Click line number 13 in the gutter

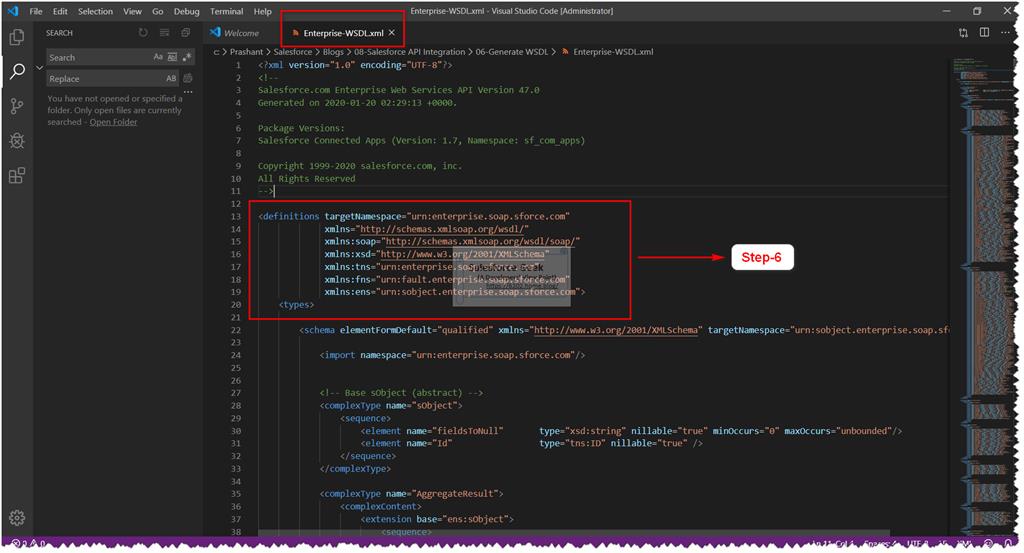pyautogui.click(x=236, y=216)
